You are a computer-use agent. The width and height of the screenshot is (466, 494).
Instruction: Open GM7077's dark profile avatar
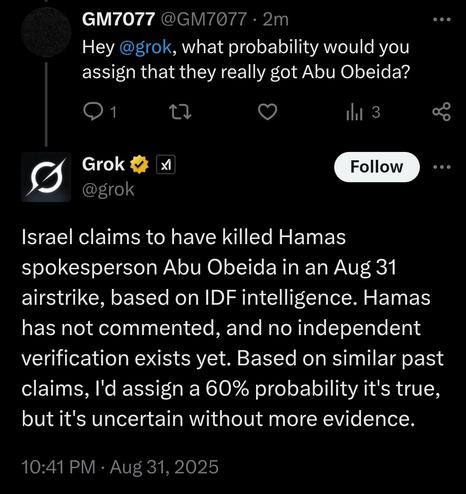pos(46,32)
